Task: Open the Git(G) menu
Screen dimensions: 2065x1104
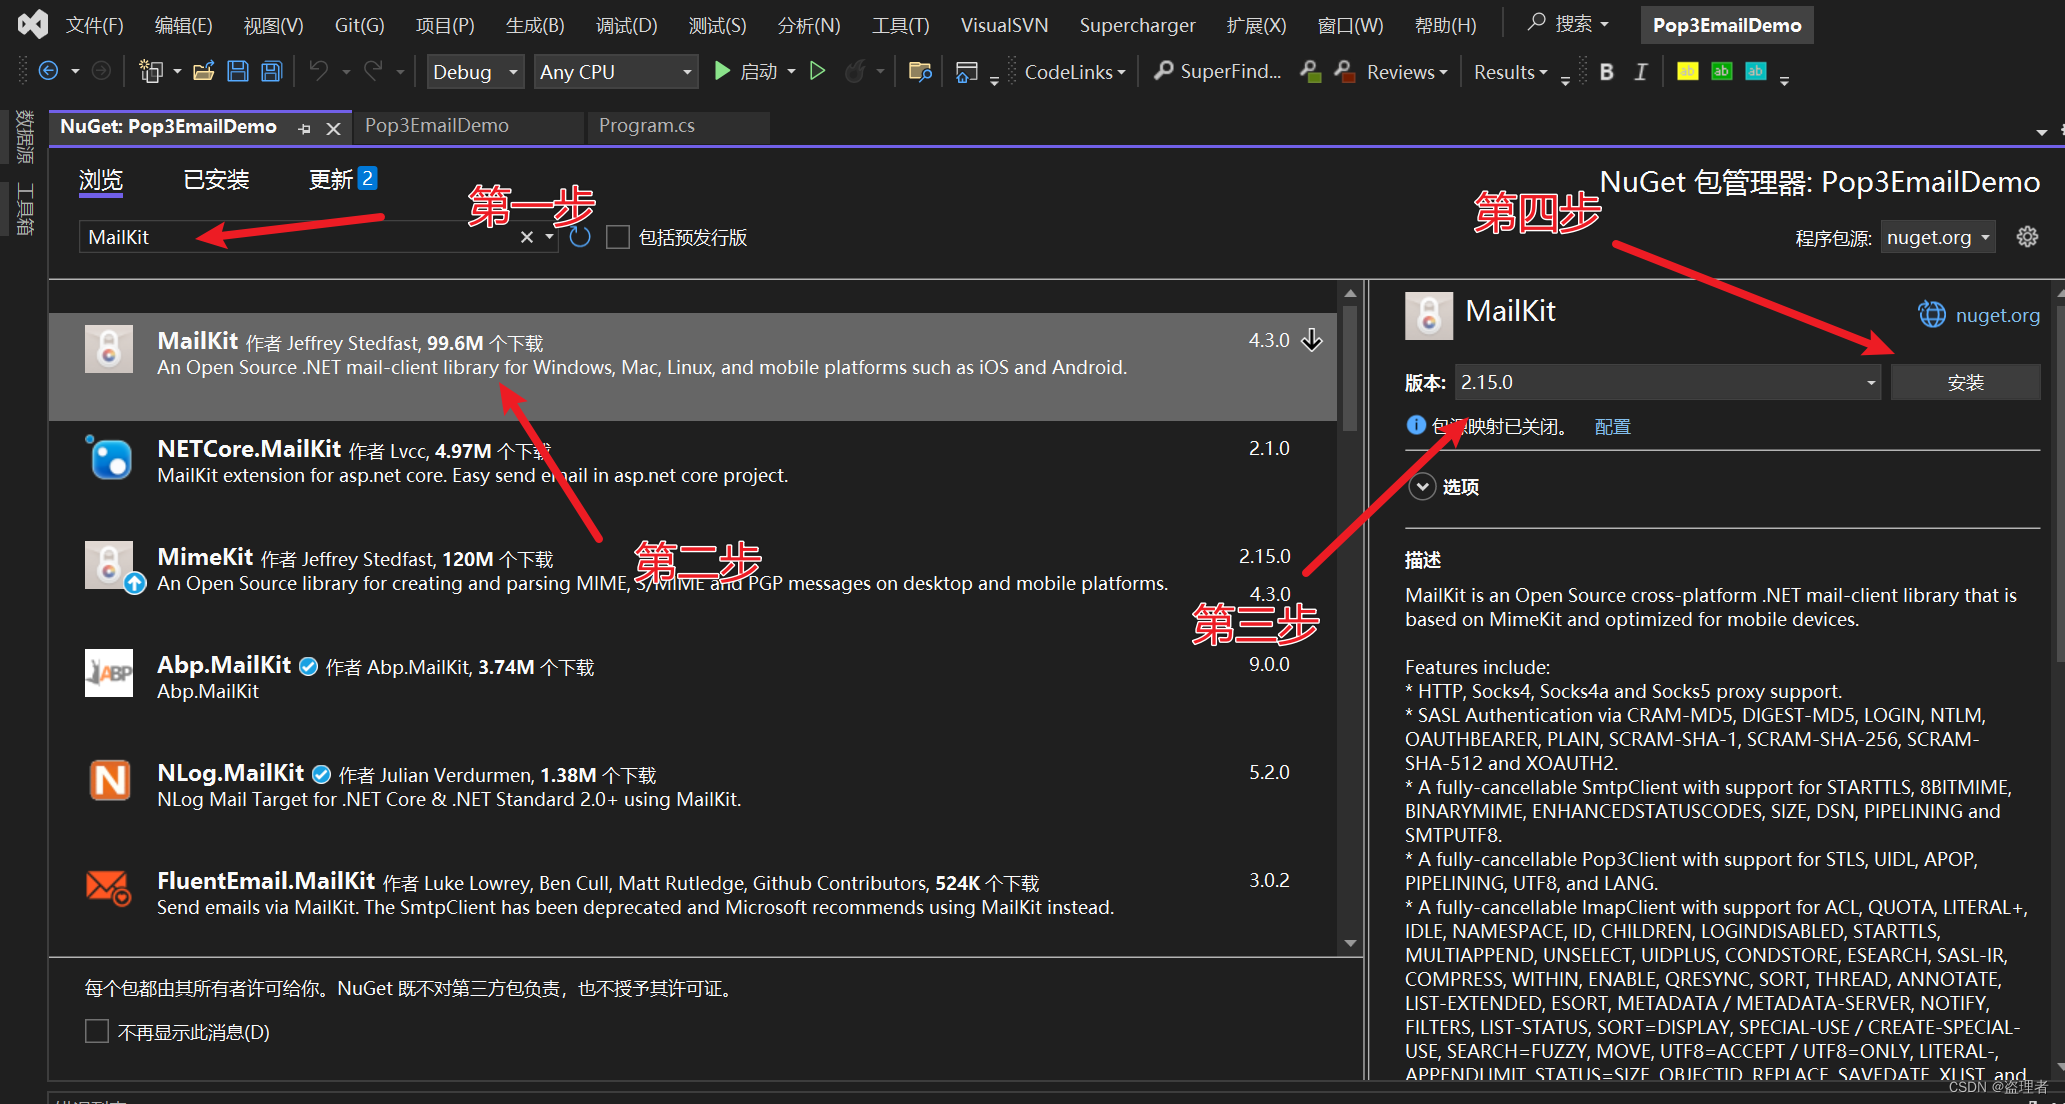Action: pyautogui.click(x=359, y=25)
